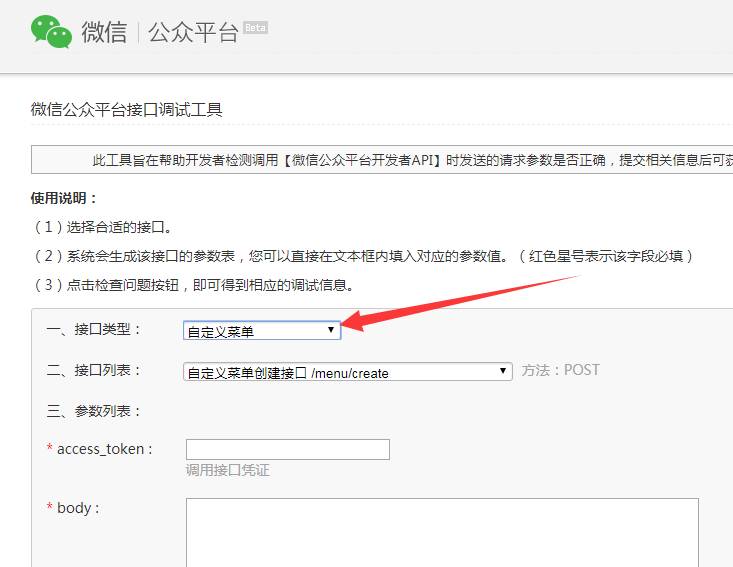Click the 一、接口类型： label
The height and width of the screenshot is (567, 733).
93,329
